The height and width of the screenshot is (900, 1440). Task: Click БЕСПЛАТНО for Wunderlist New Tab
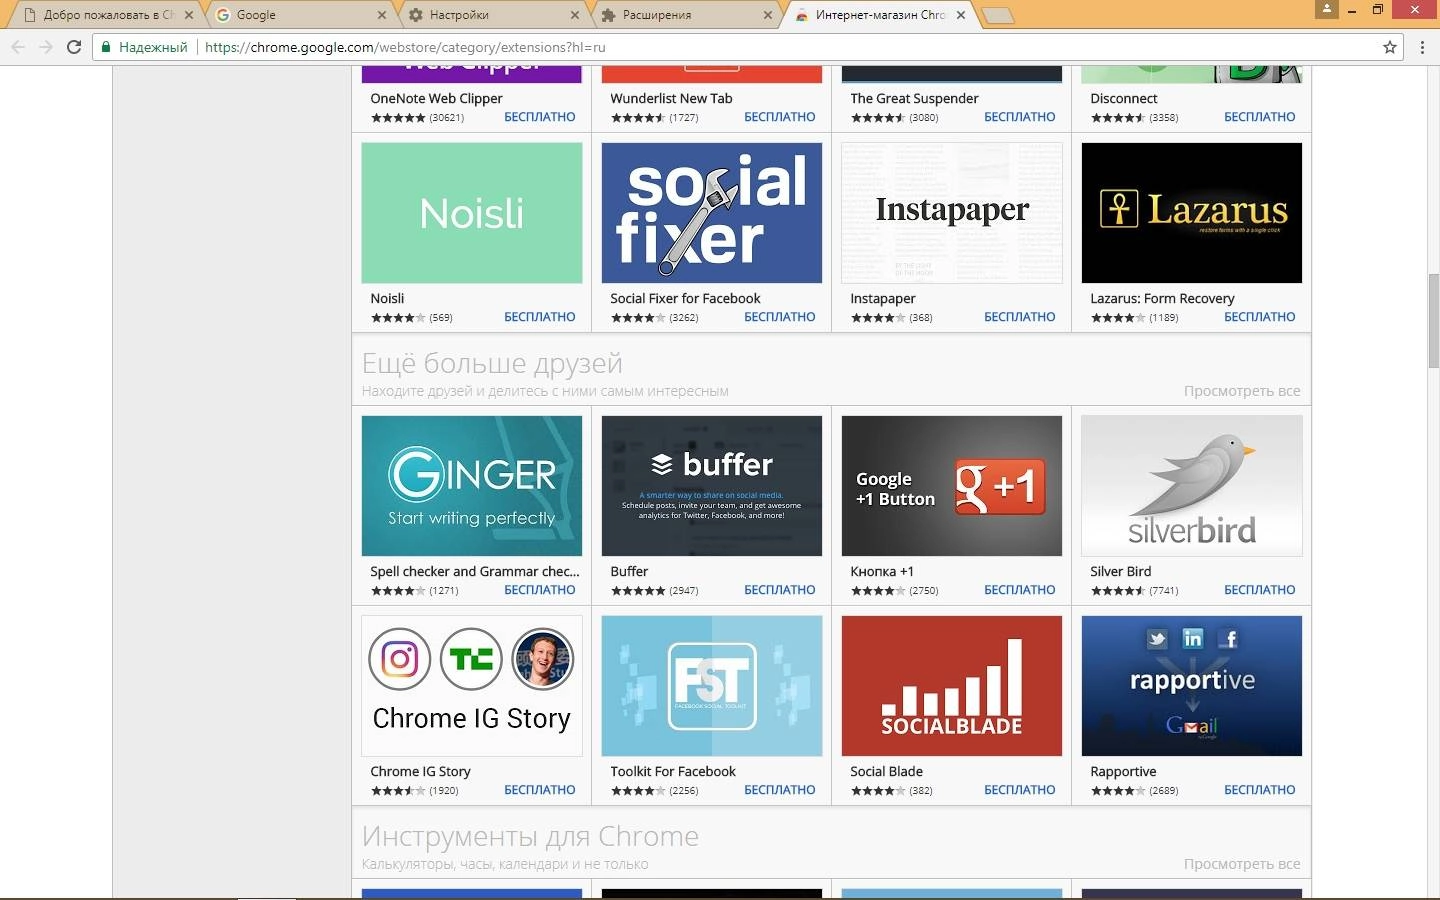tap(780, 117)
